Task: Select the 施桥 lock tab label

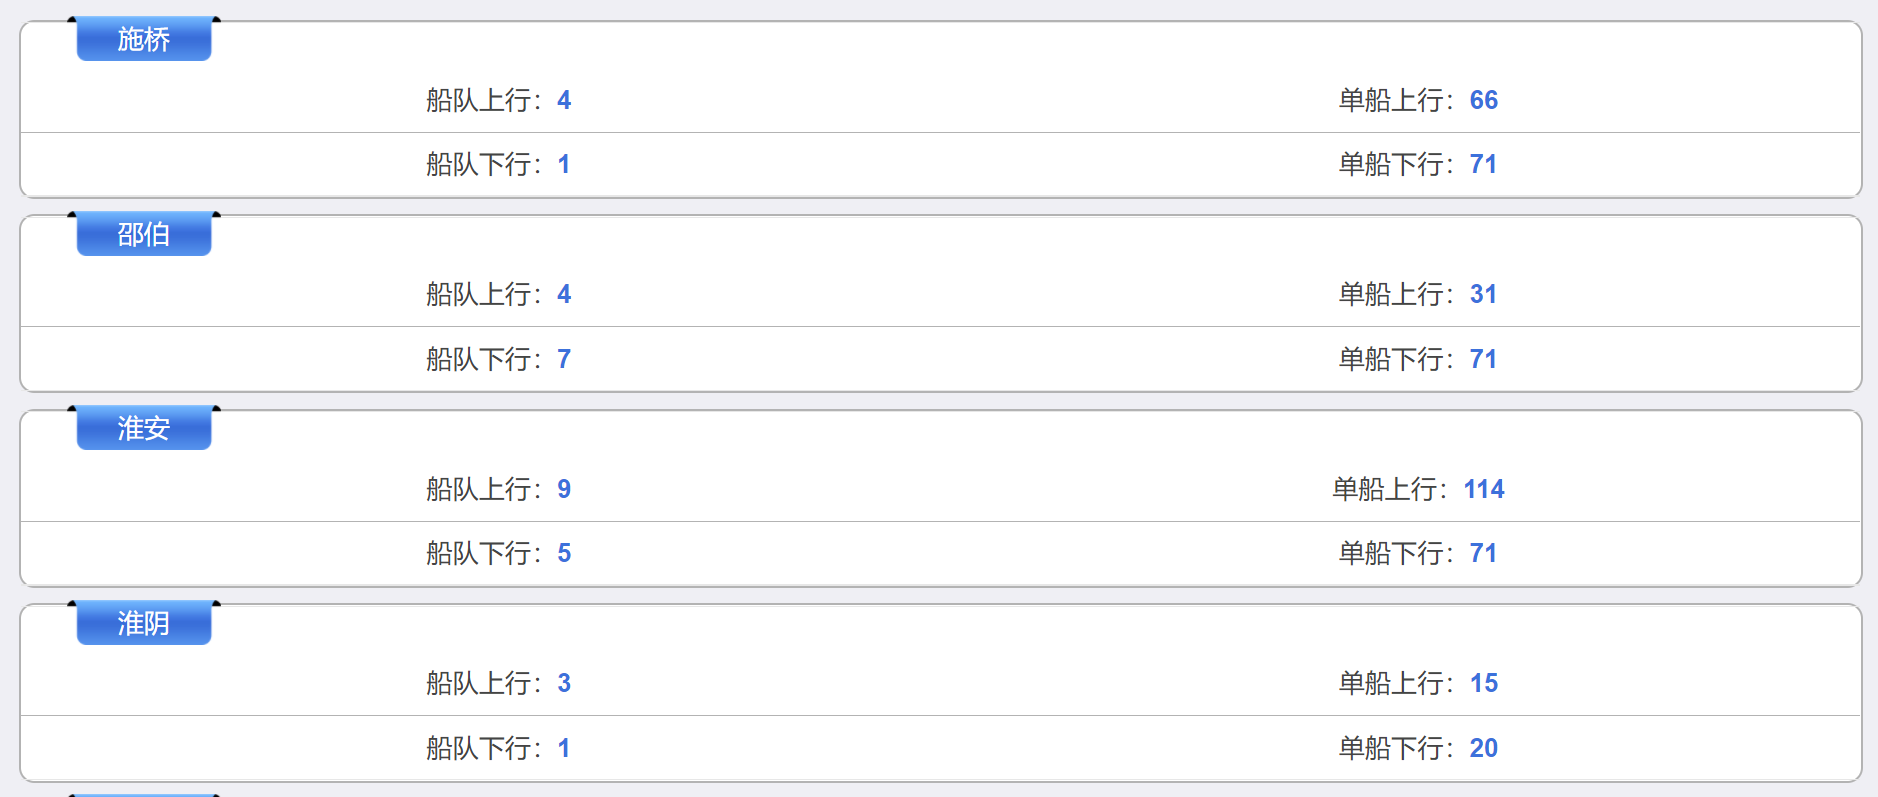Action: [x=144, y=39]
